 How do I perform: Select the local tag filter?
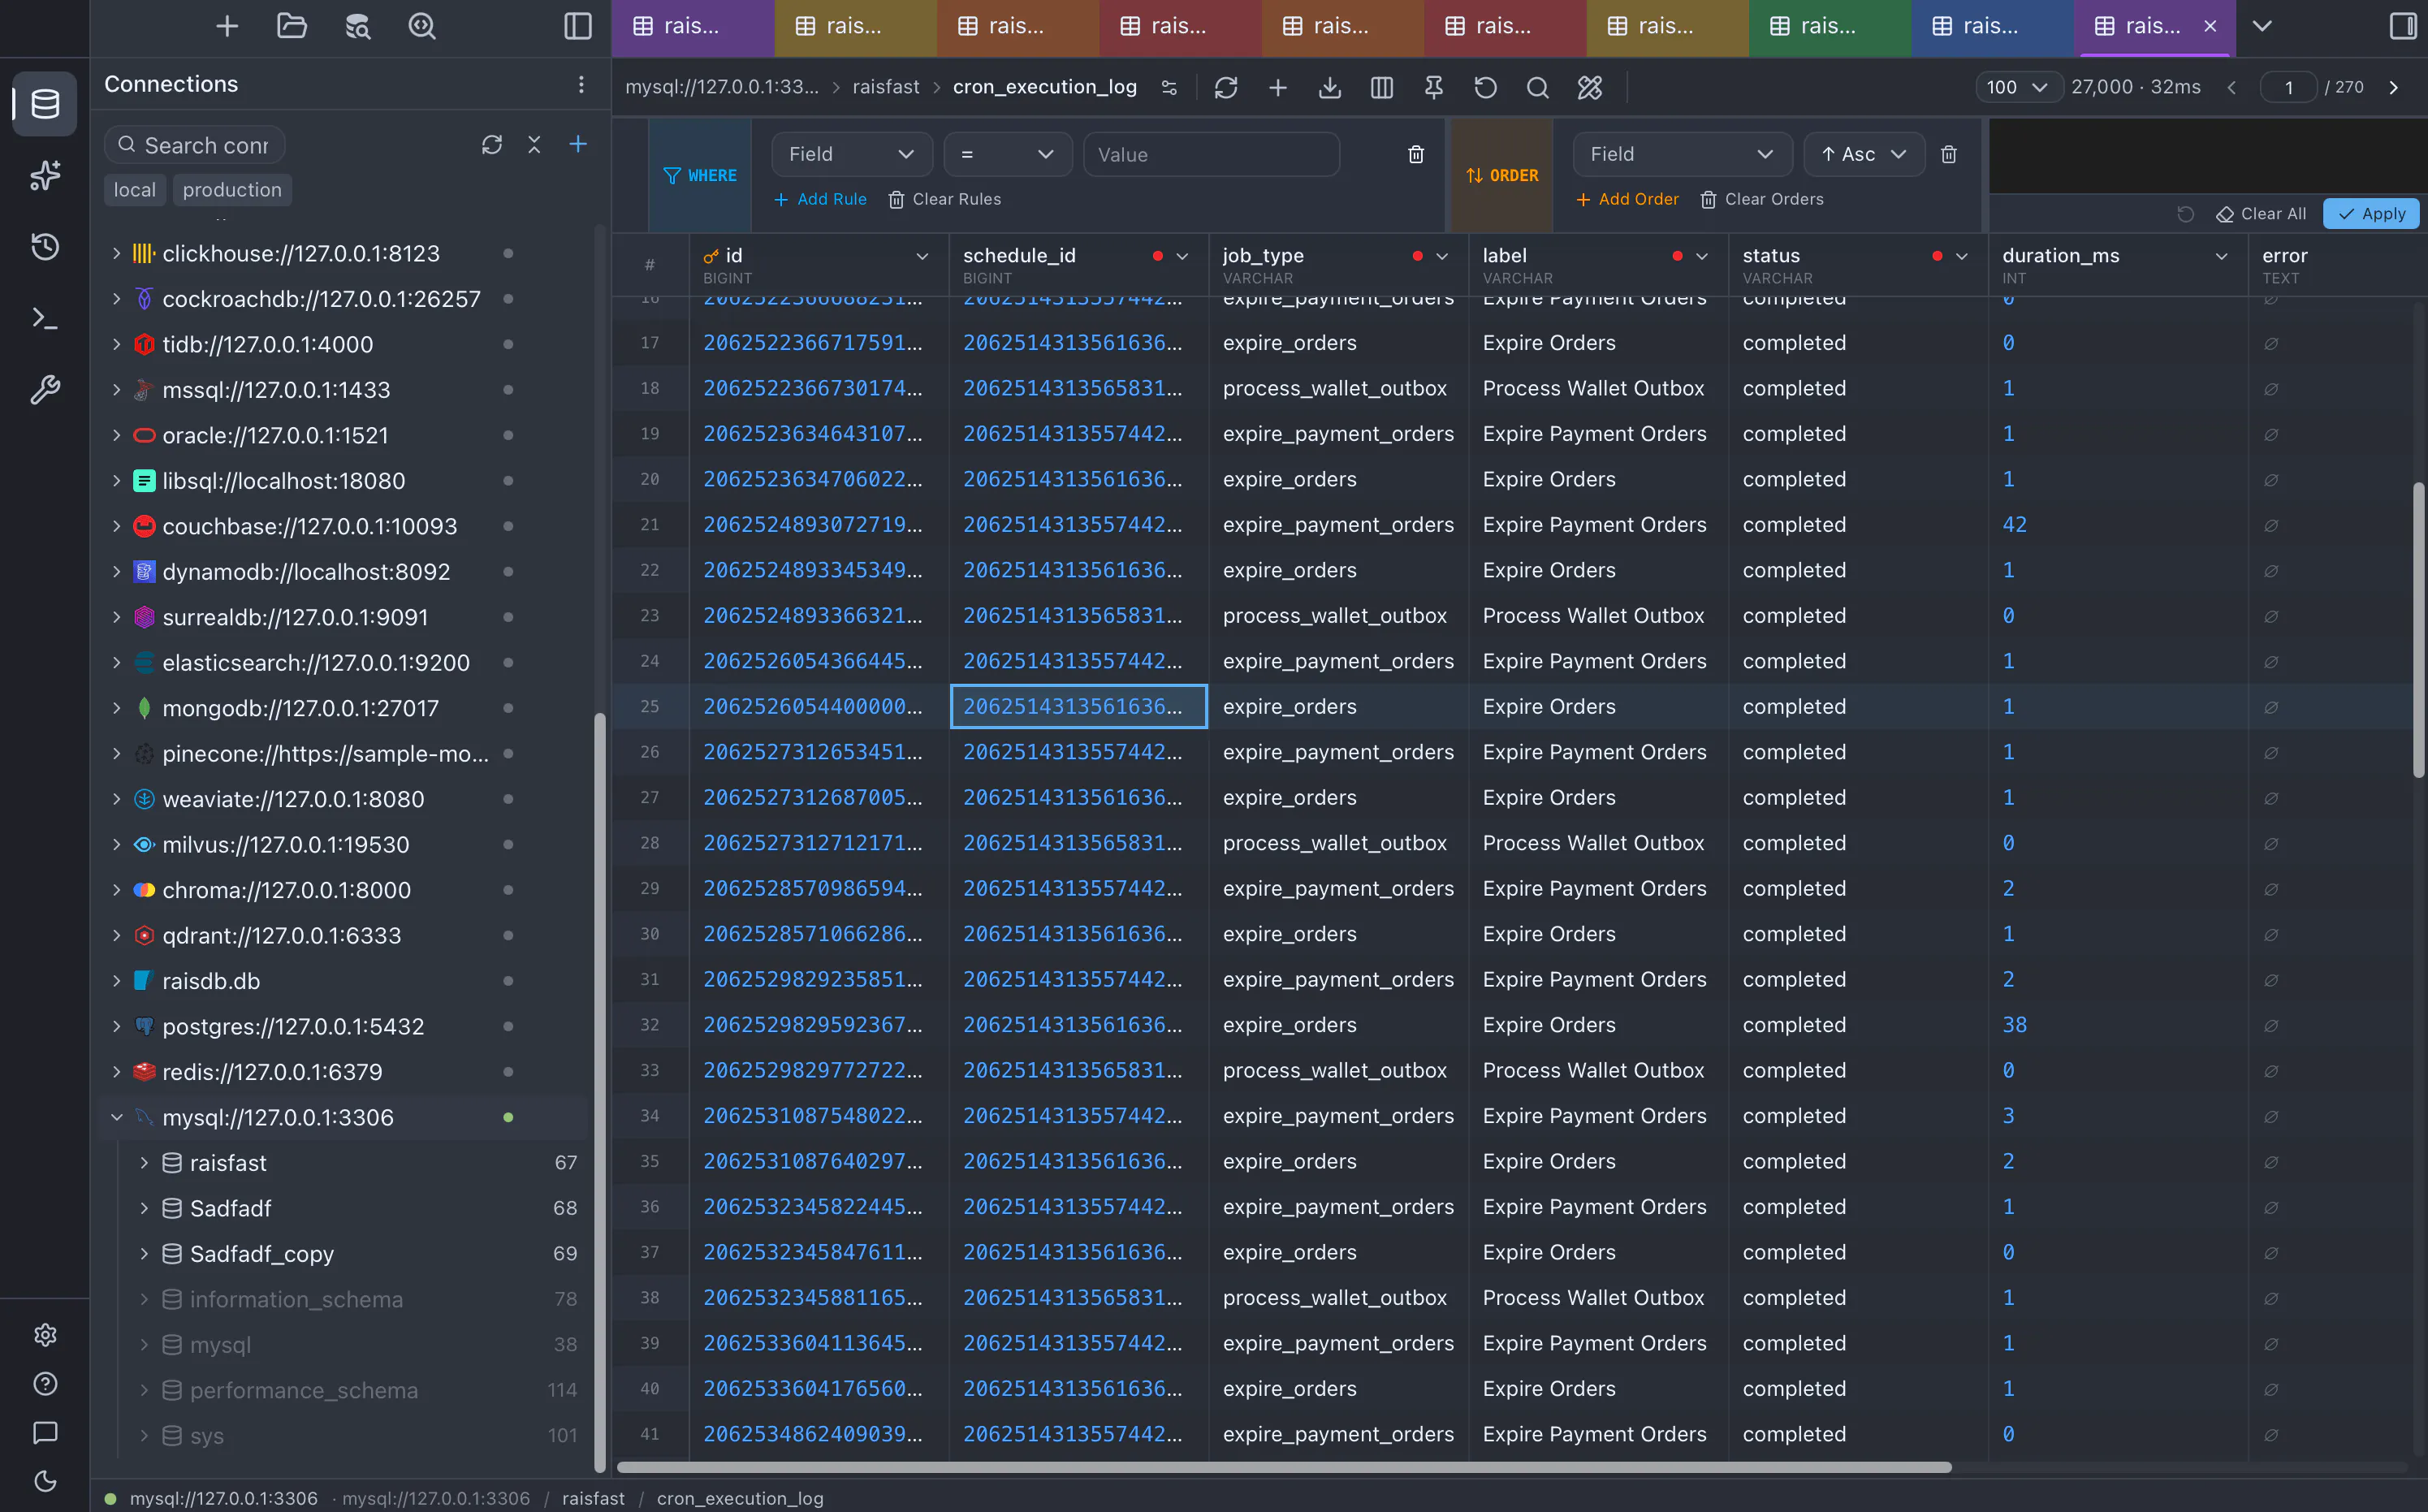[135, 190]
